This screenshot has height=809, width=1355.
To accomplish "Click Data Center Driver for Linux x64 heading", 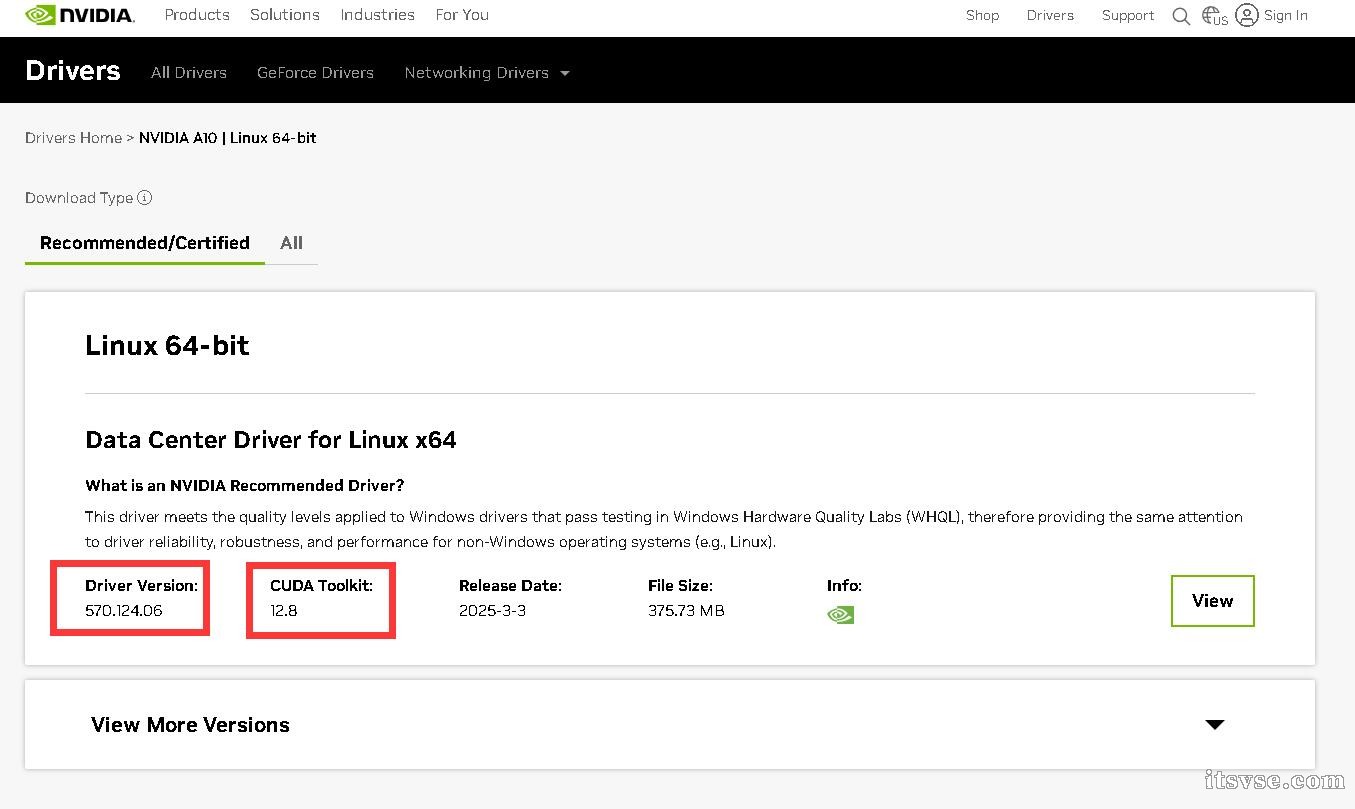I will [271, 440].
